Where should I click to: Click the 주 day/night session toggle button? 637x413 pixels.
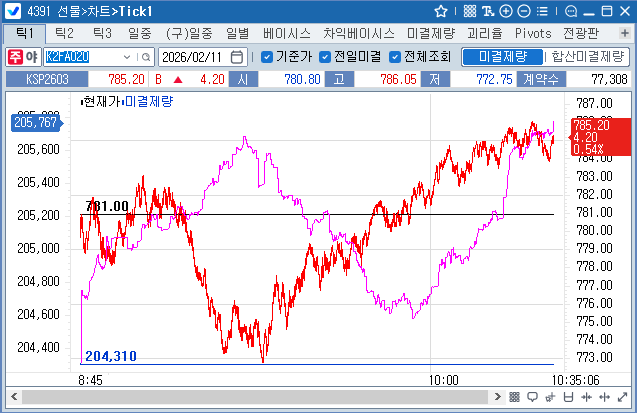pos(16,57)
